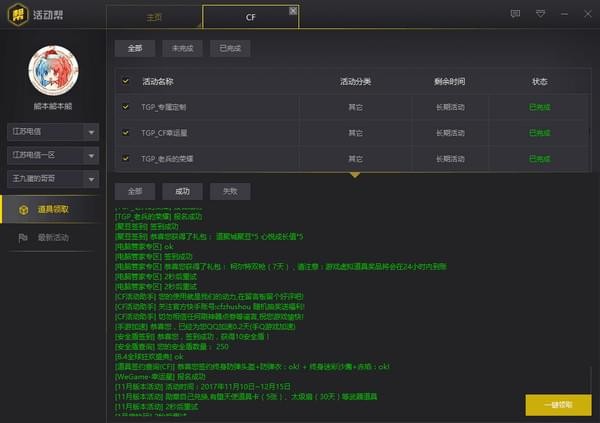Click log line [电脑管家专区] 签到成功
600x423 pixels.
[x=154, y=256]
